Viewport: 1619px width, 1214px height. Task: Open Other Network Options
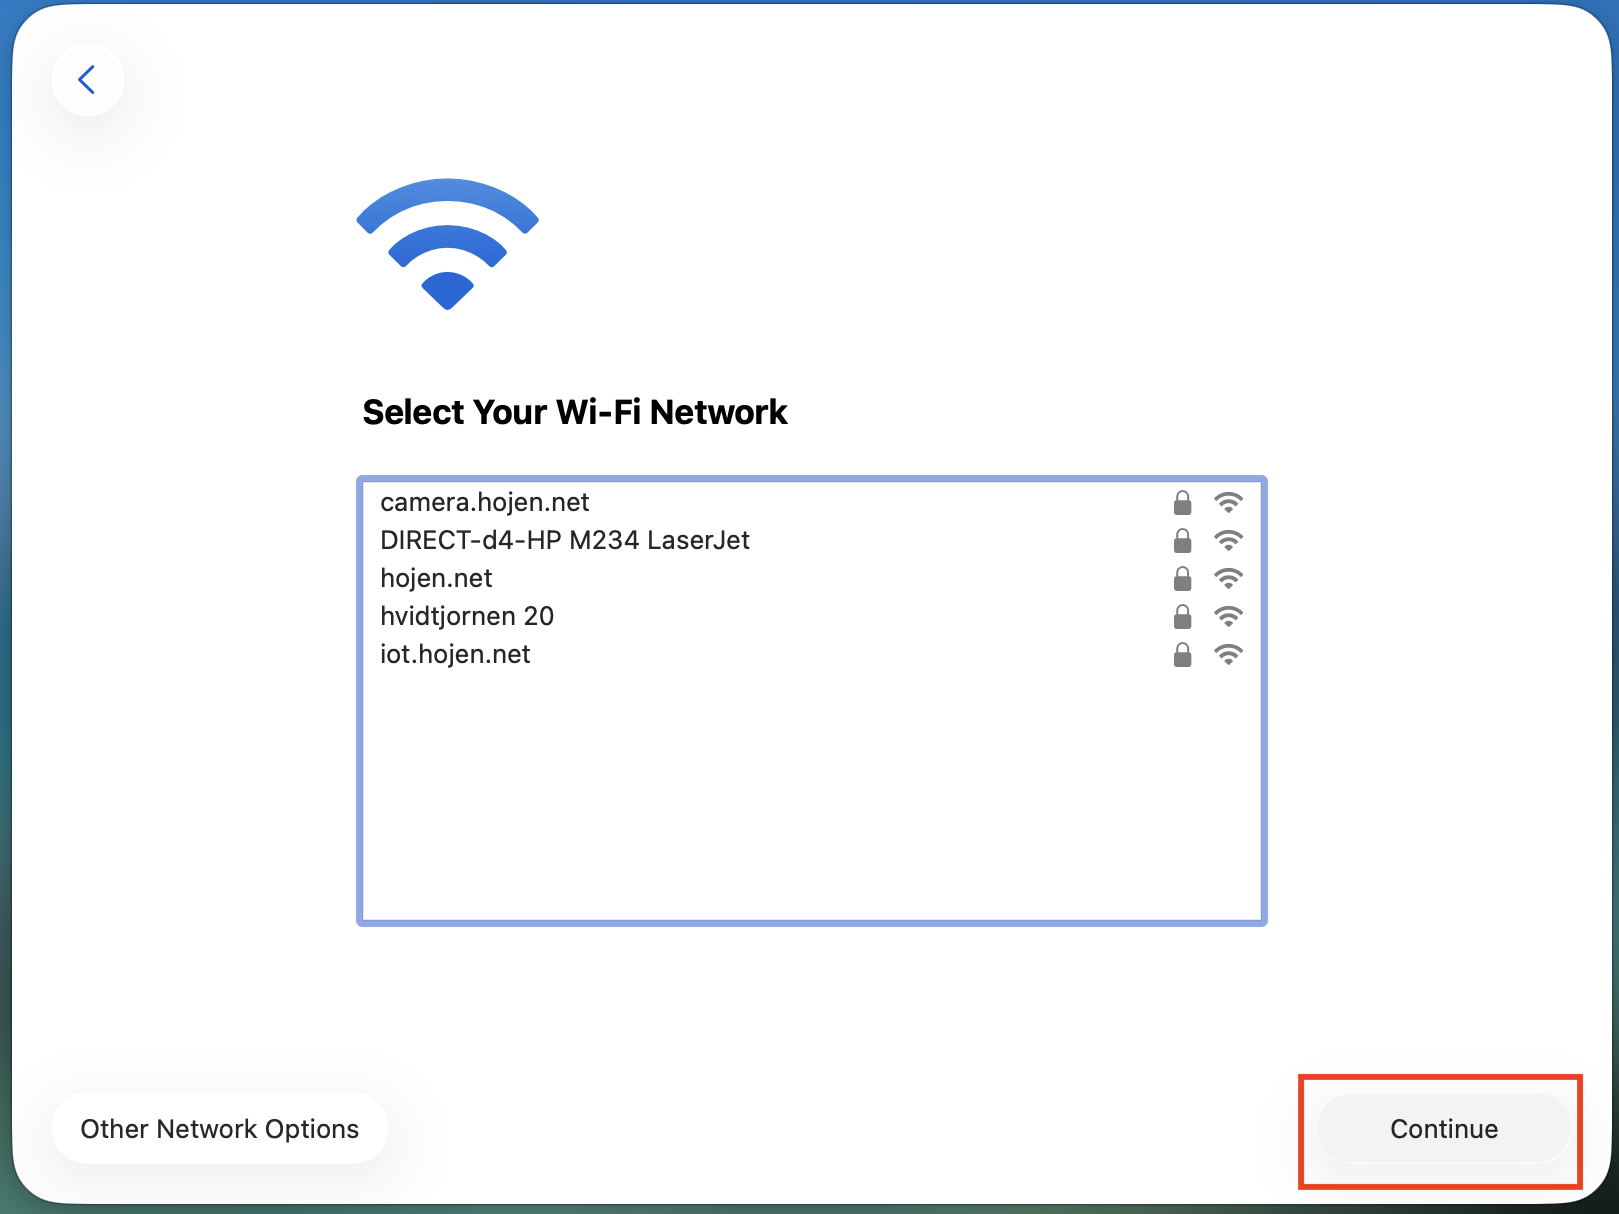[220, 1129]
